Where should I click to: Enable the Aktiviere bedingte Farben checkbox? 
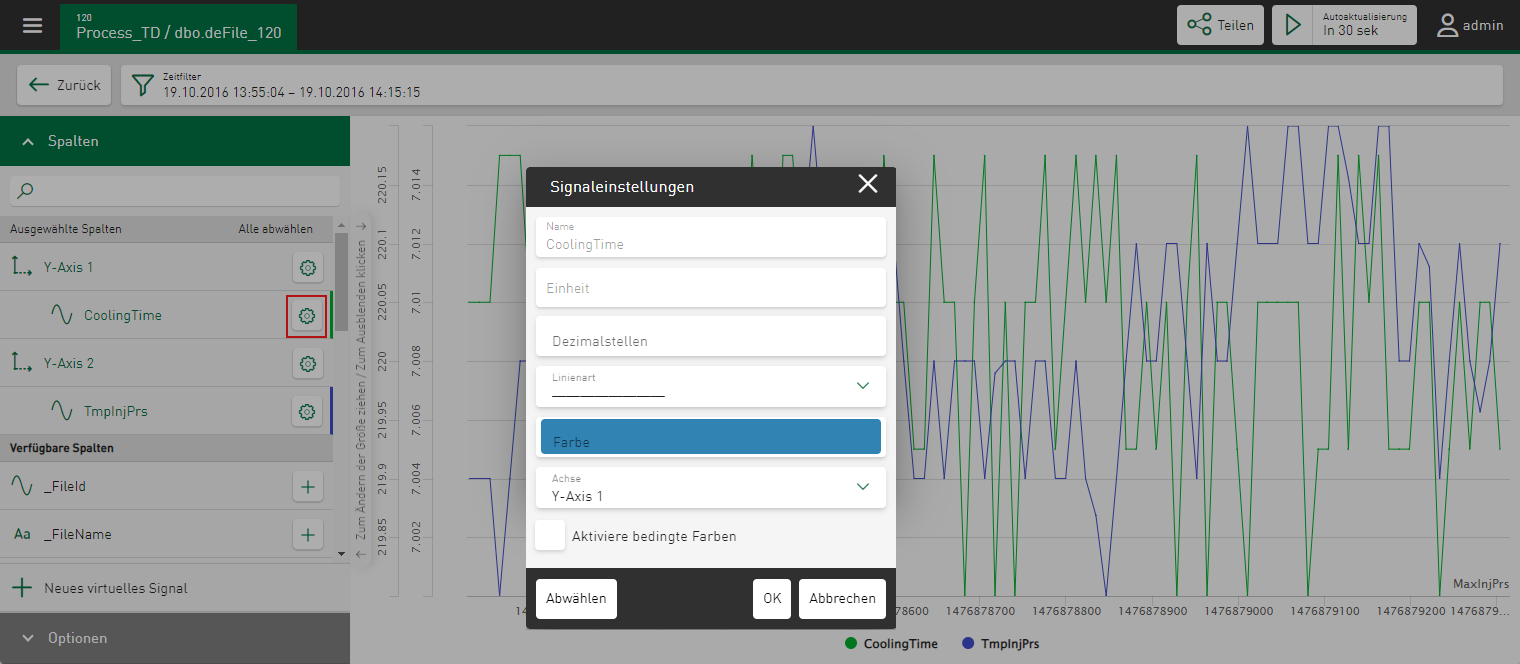(550, 536)
